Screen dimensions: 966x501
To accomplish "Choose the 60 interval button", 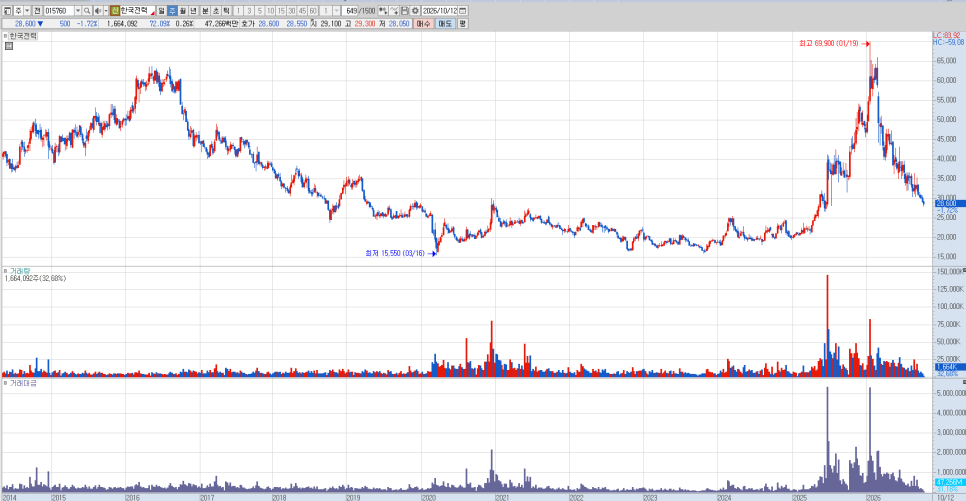I will 313,11.
